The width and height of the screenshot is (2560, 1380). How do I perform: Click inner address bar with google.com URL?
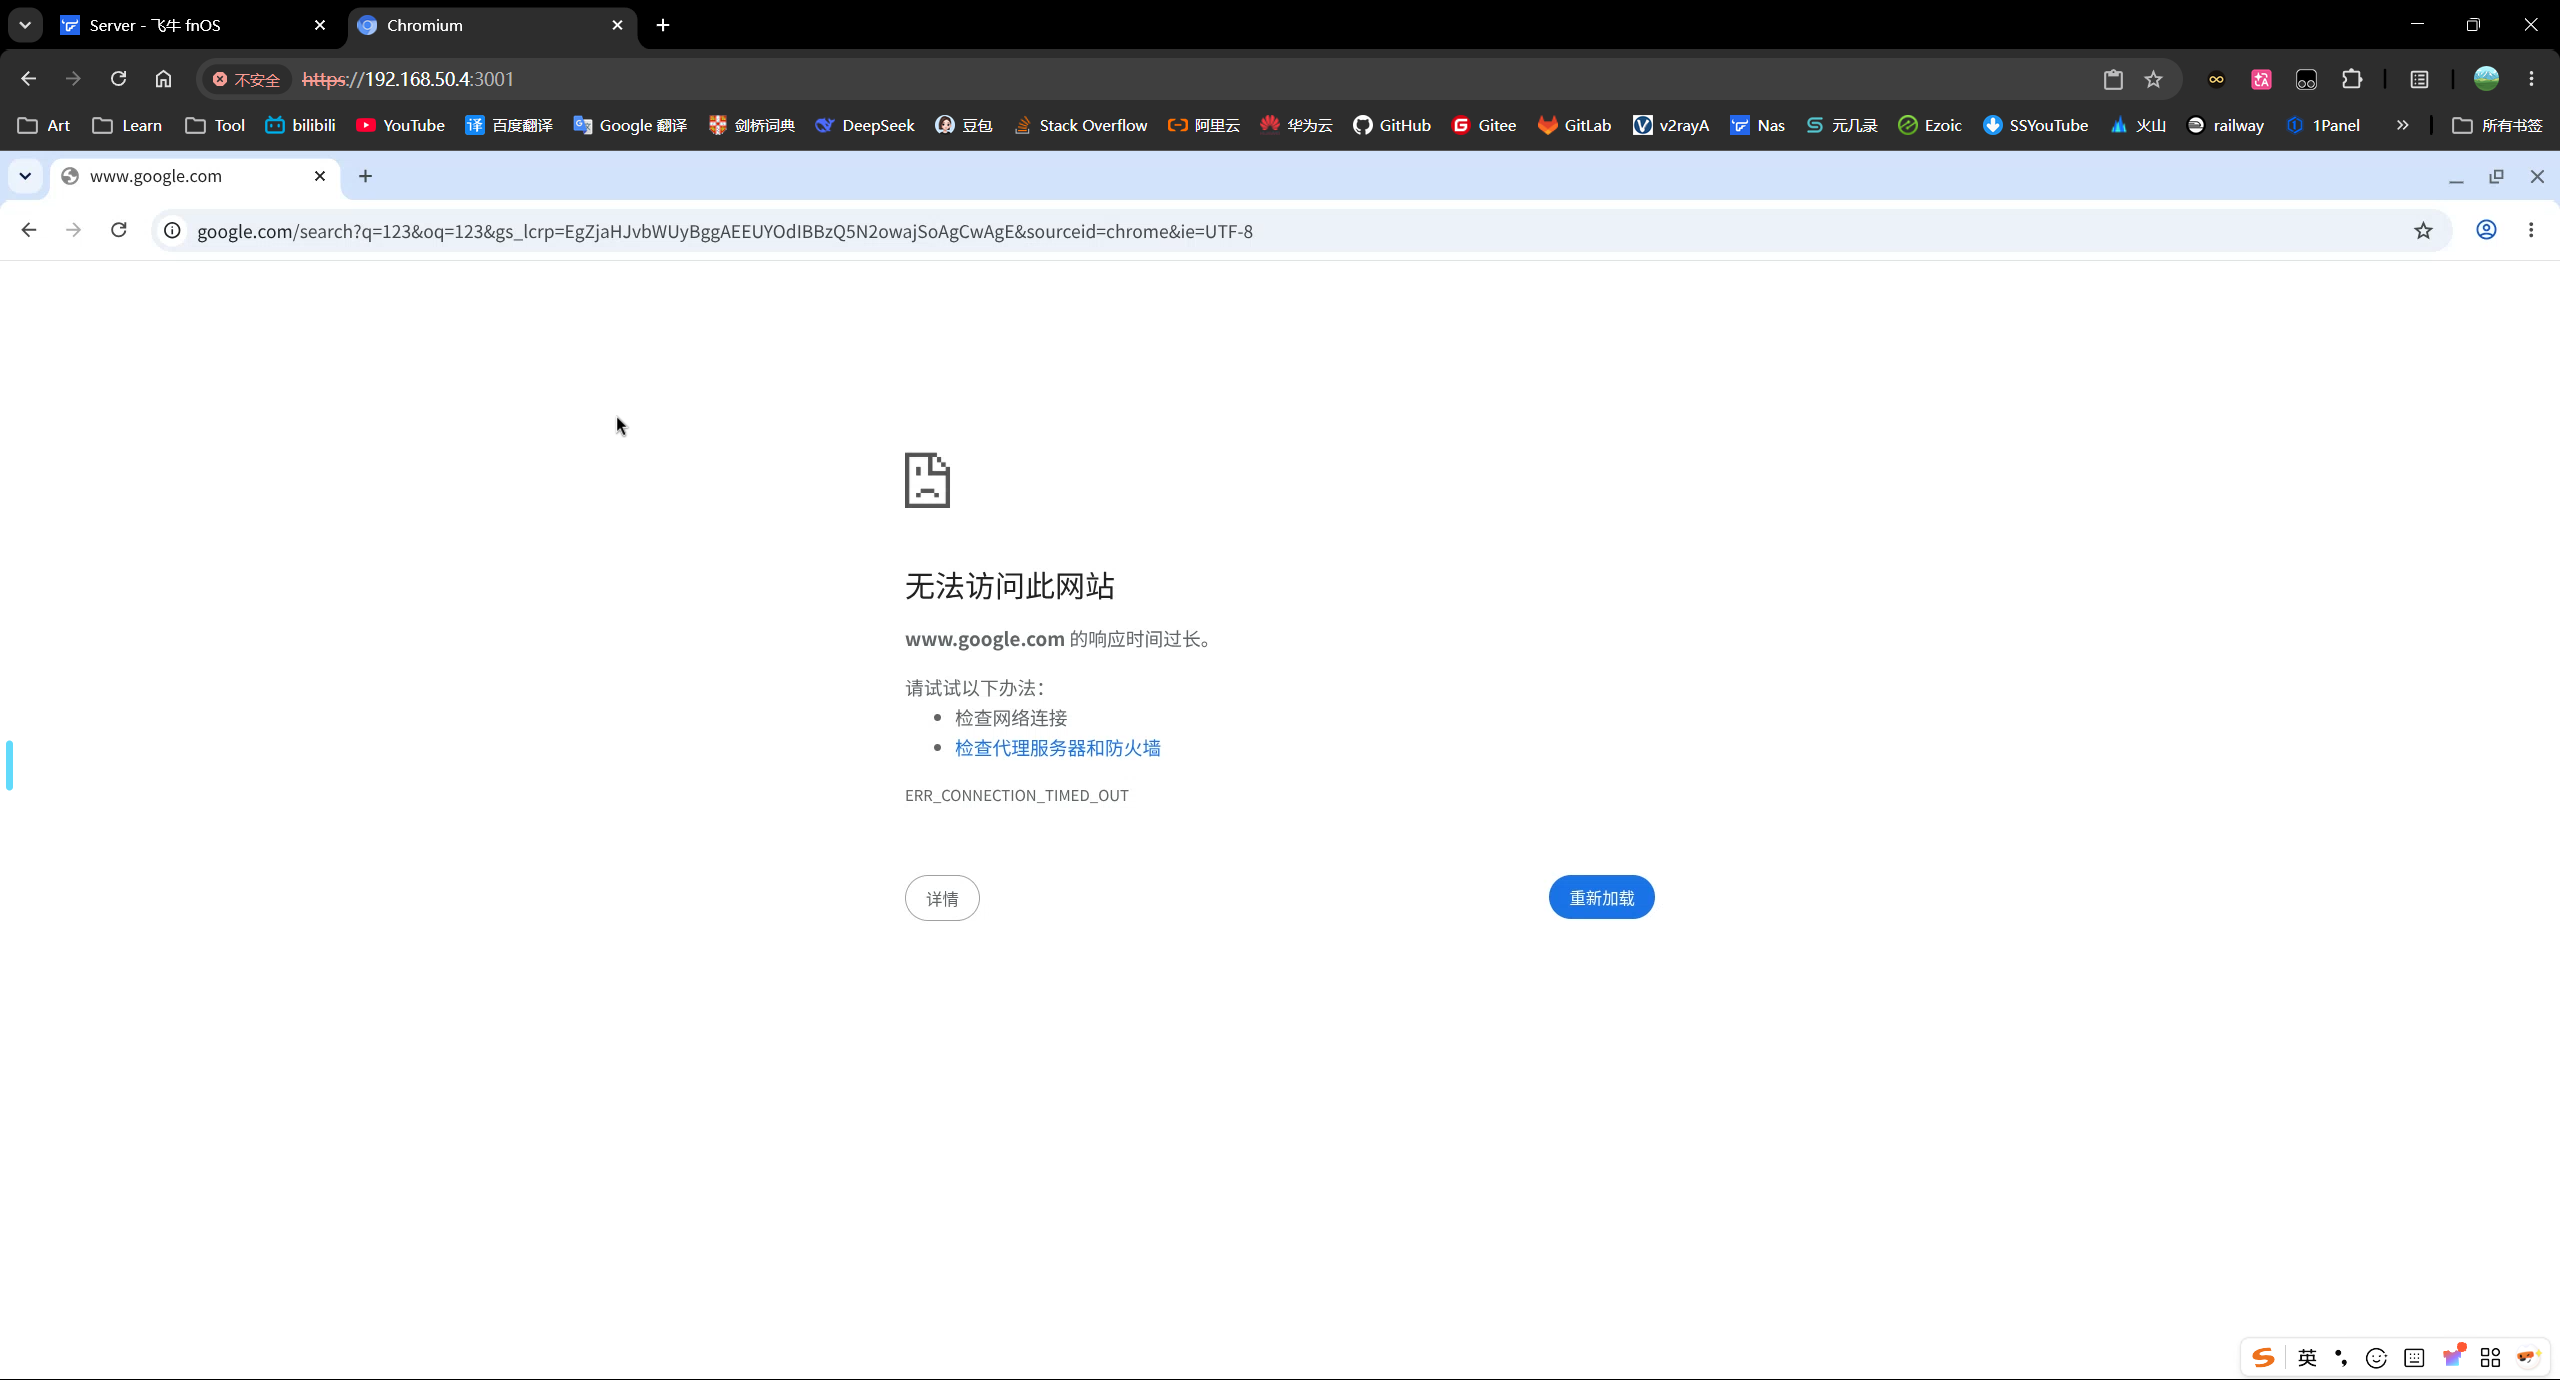pyautogui.click(x=1290, y=231)
